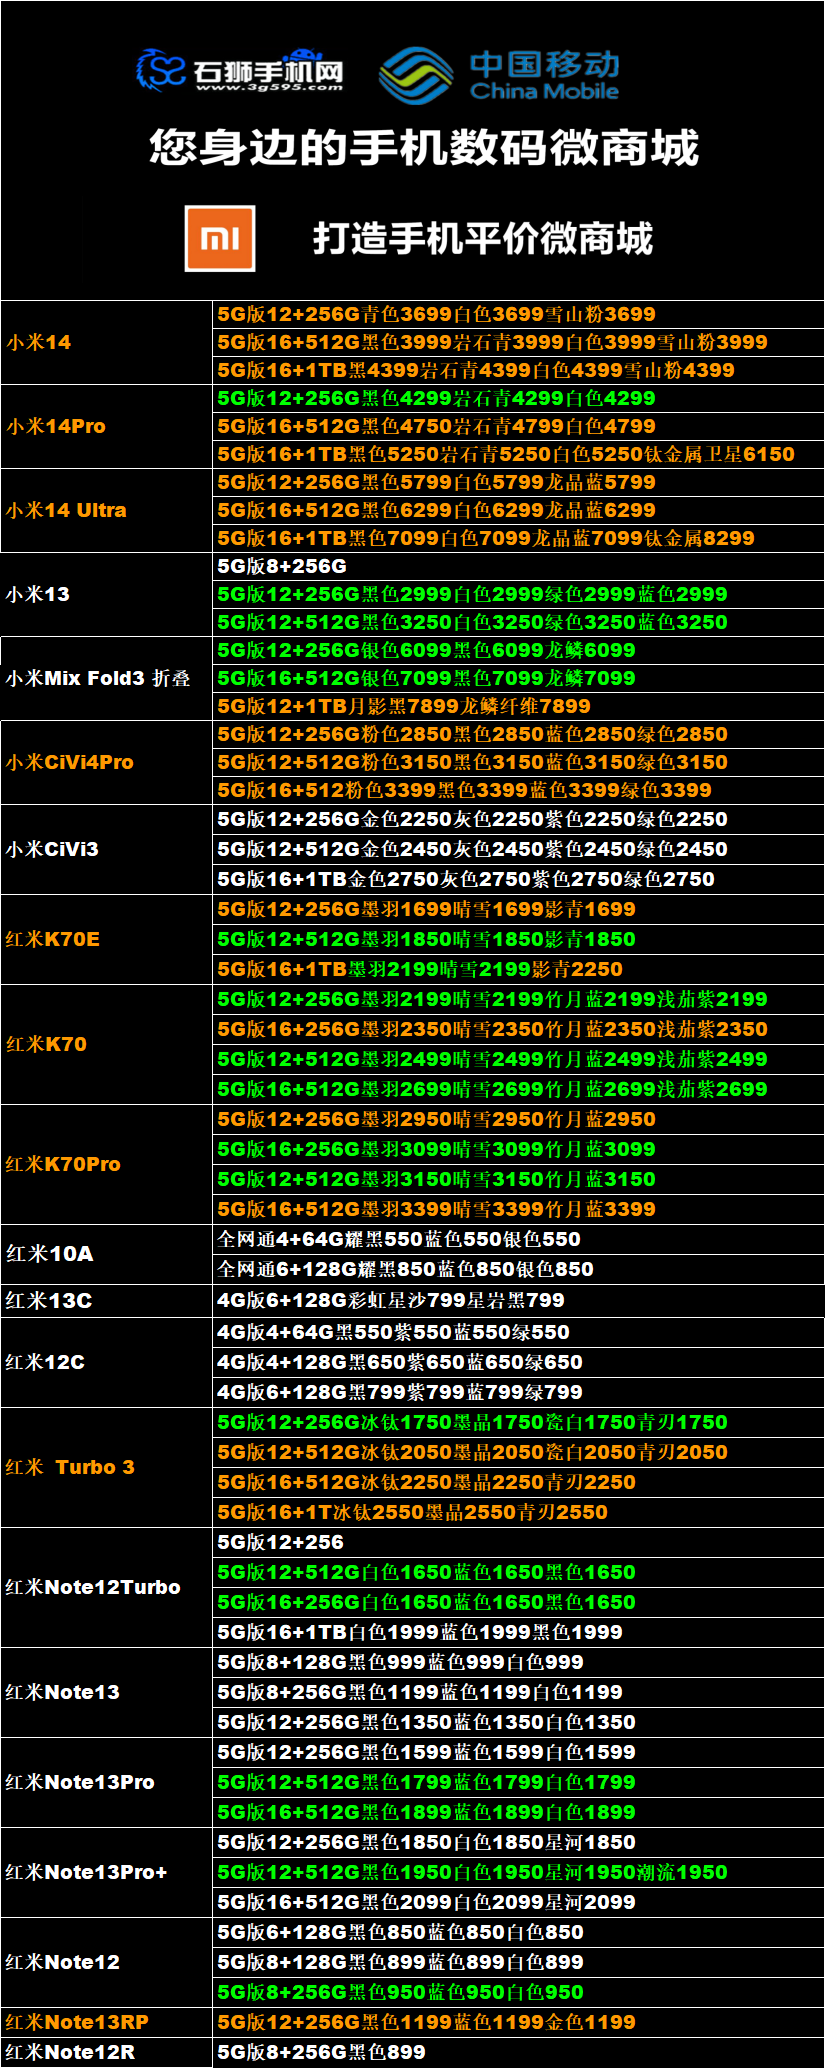Select the 小米CiVi4Pro model cell
Viewport: 825px width, 2068px height.
pyautogui.click(x=107, y=762)
